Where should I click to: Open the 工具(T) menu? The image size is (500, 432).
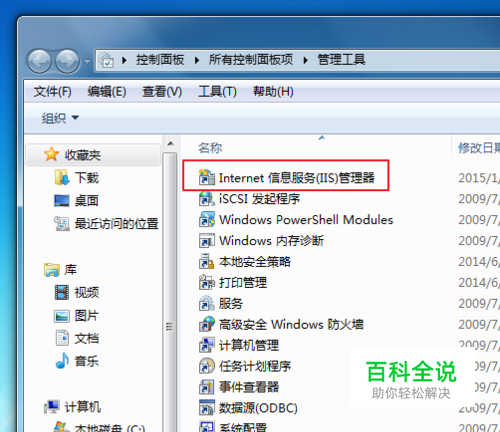tap(217, 91)
